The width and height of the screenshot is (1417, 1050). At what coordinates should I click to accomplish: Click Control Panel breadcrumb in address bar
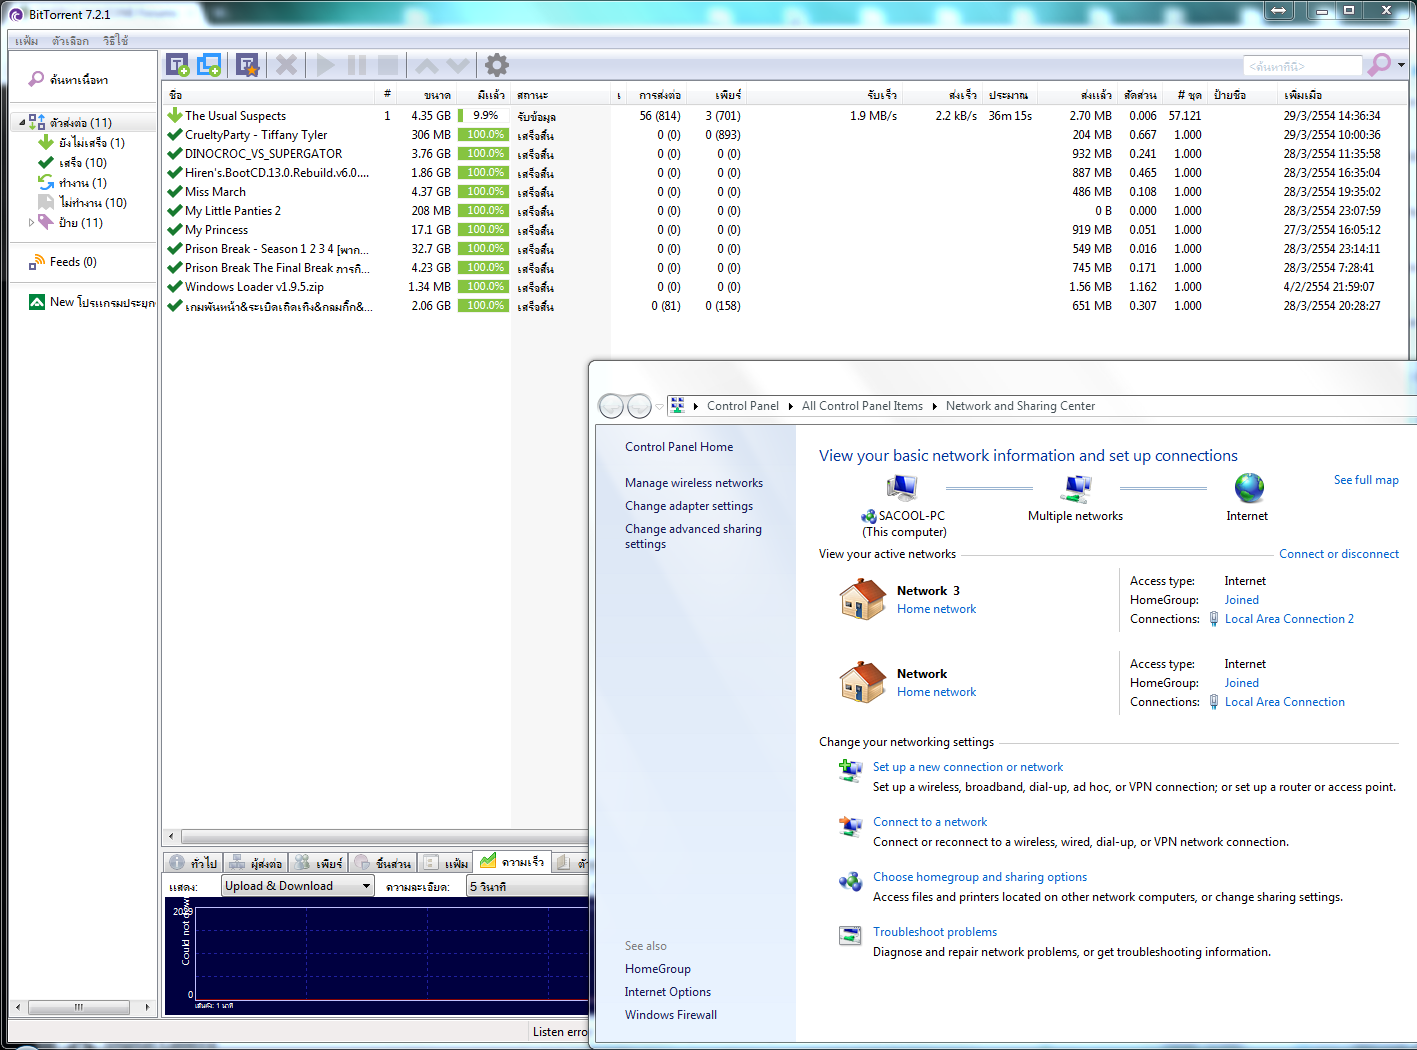click(742, 406)
